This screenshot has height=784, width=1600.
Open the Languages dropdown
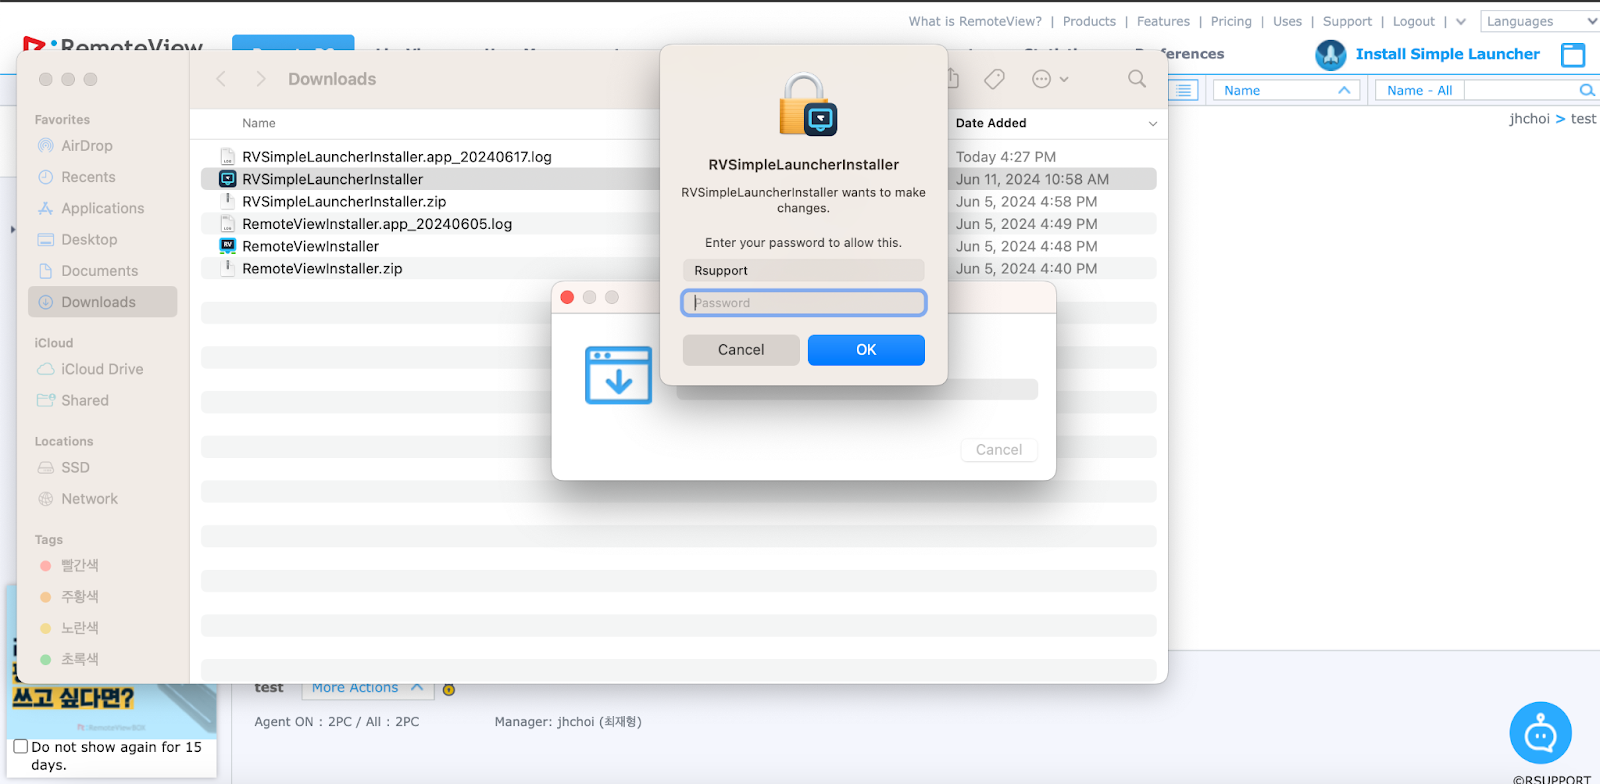pyautogui.click(x=1540, y=21)
